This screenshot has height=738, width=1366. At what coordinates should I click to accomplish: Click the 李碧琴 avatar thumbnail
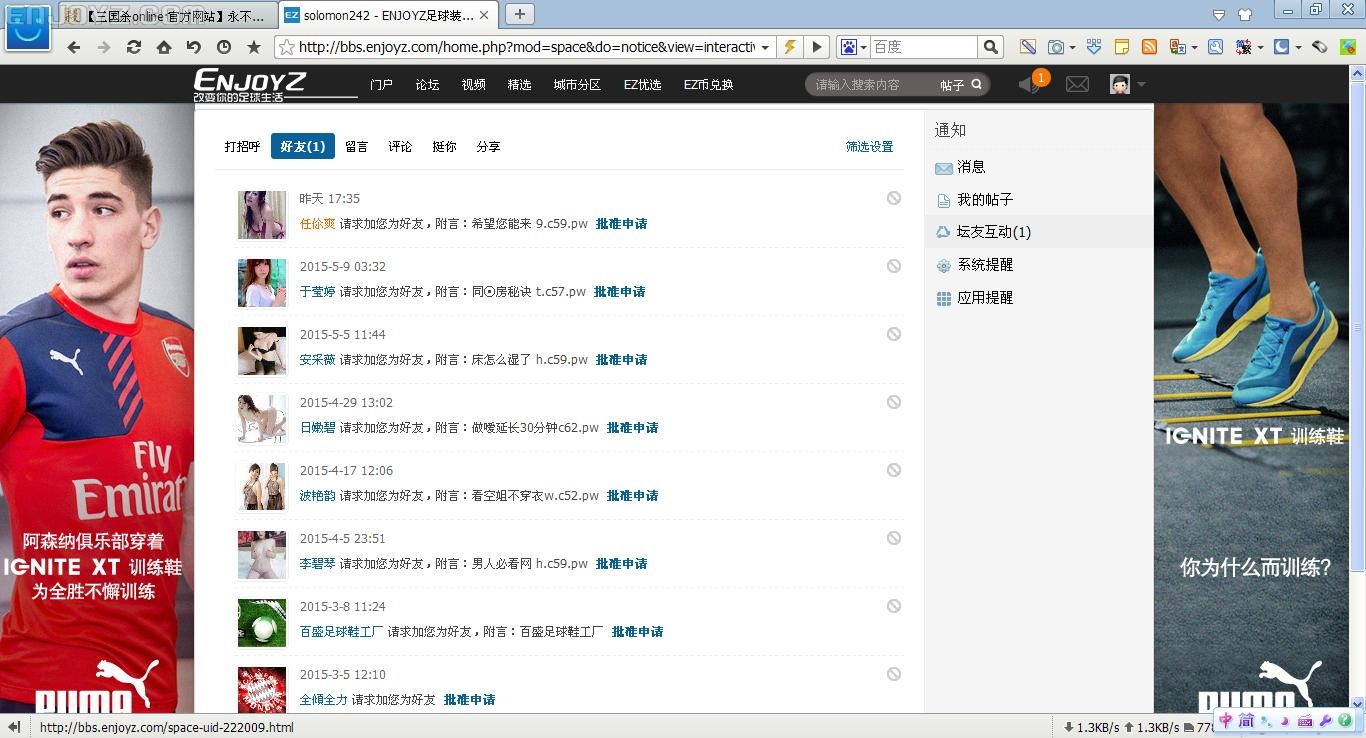pyautogui.click(x=262, y=555)
